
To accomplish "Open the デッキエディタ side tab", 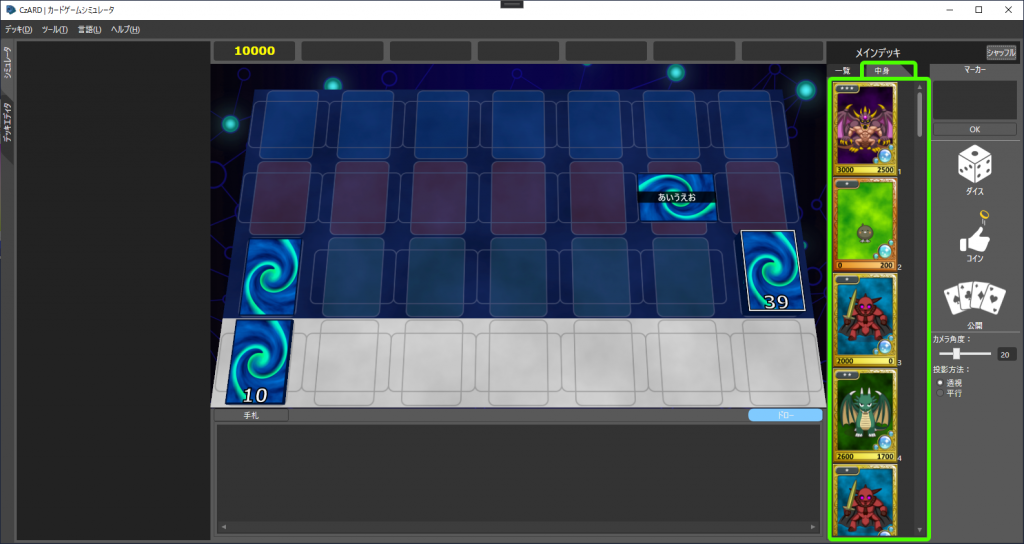I will 7,123.
